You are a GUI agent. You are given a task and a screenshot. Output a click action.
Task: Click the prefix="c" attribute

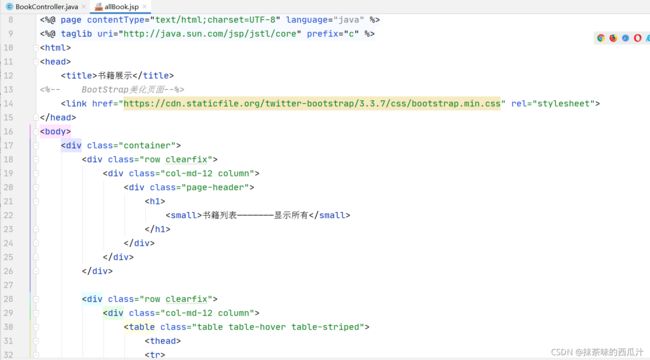333,34
